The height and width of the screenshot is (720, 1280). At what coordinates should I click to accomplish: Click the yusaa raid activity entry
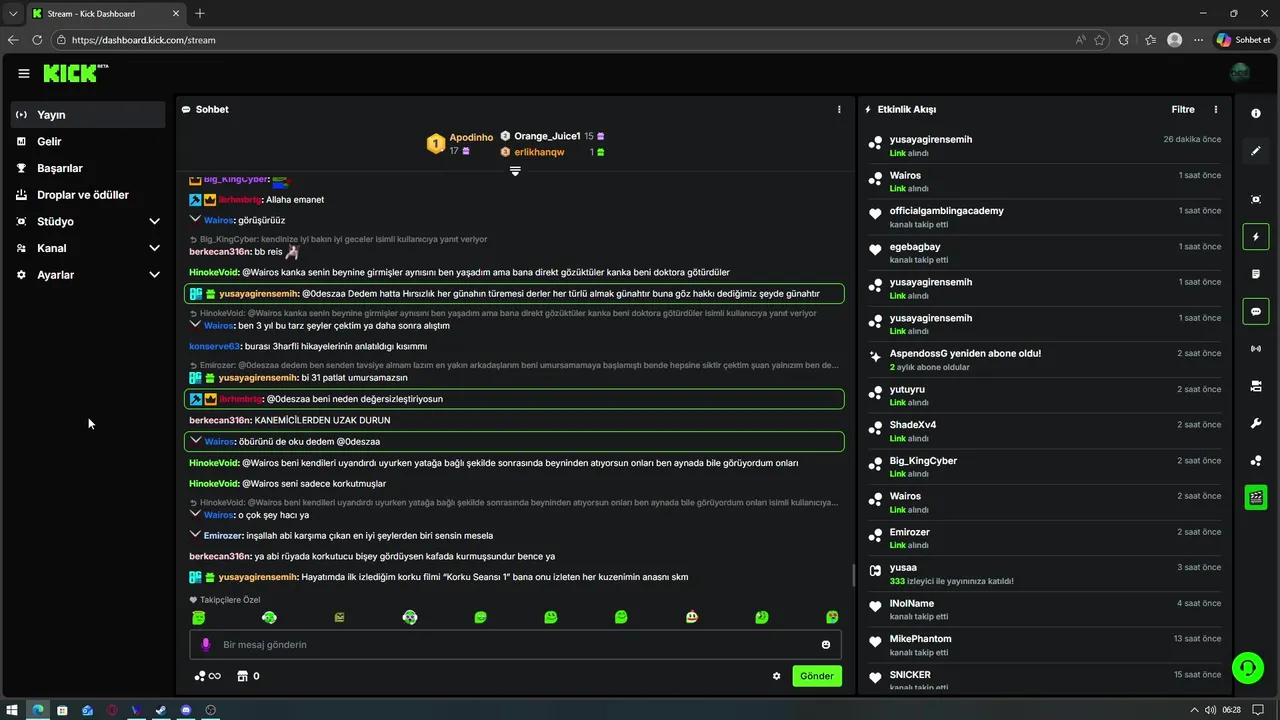tap(1044, 574)
